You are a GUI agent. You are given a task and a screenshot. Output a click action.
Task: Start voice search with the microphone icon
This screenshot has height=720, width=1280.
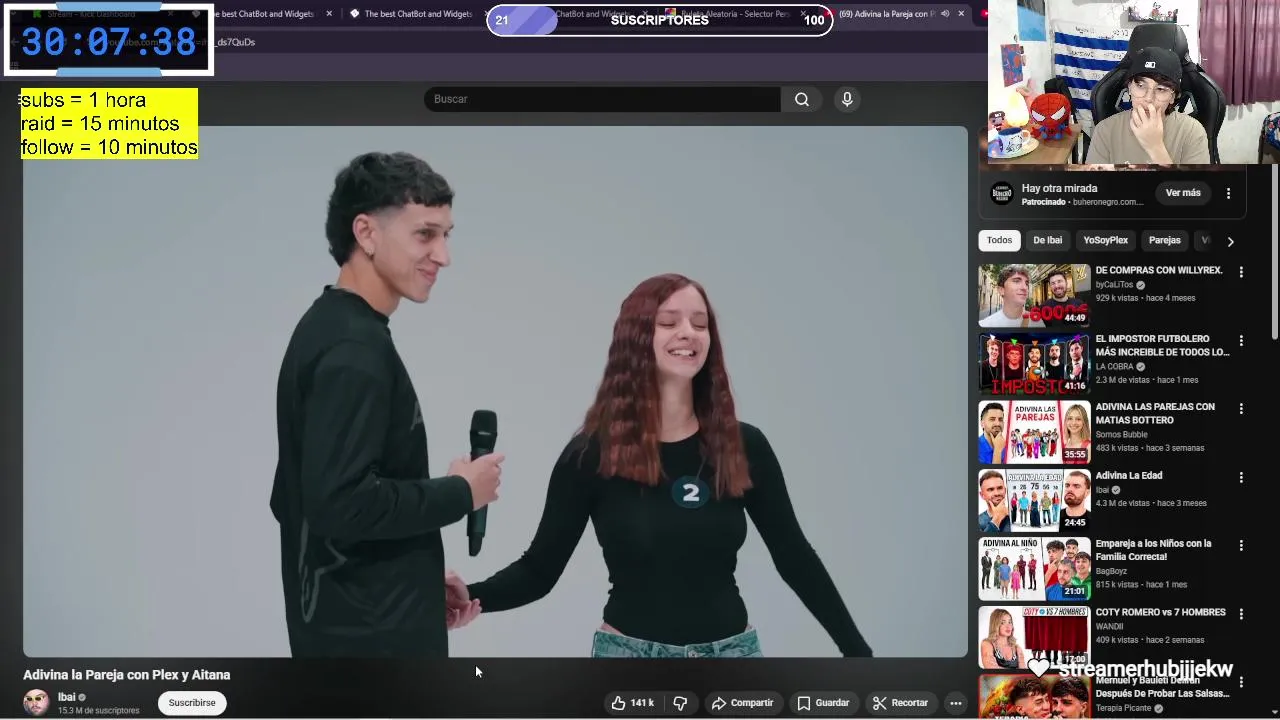point(847,99)
